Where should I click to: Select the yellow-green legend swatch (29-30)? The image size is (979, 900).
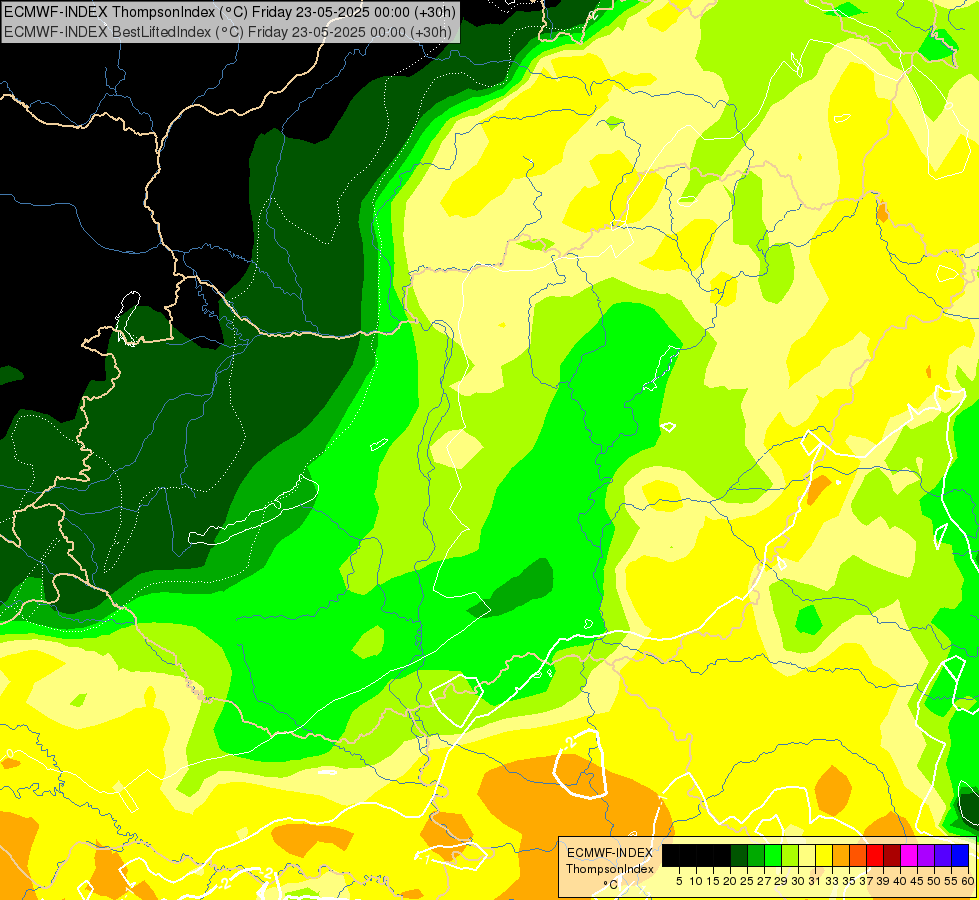[x=790, y=855]
